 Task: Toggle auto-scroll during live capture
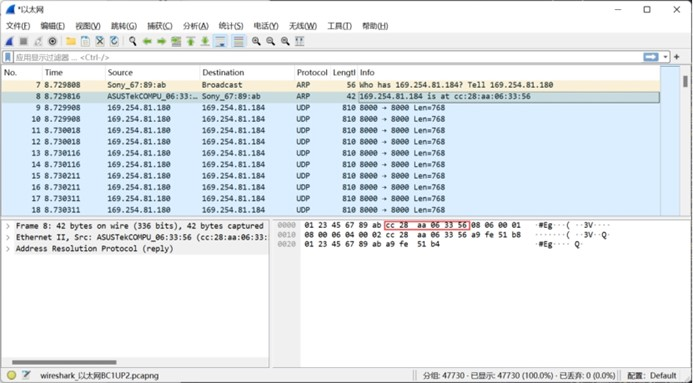coord(220,42)
